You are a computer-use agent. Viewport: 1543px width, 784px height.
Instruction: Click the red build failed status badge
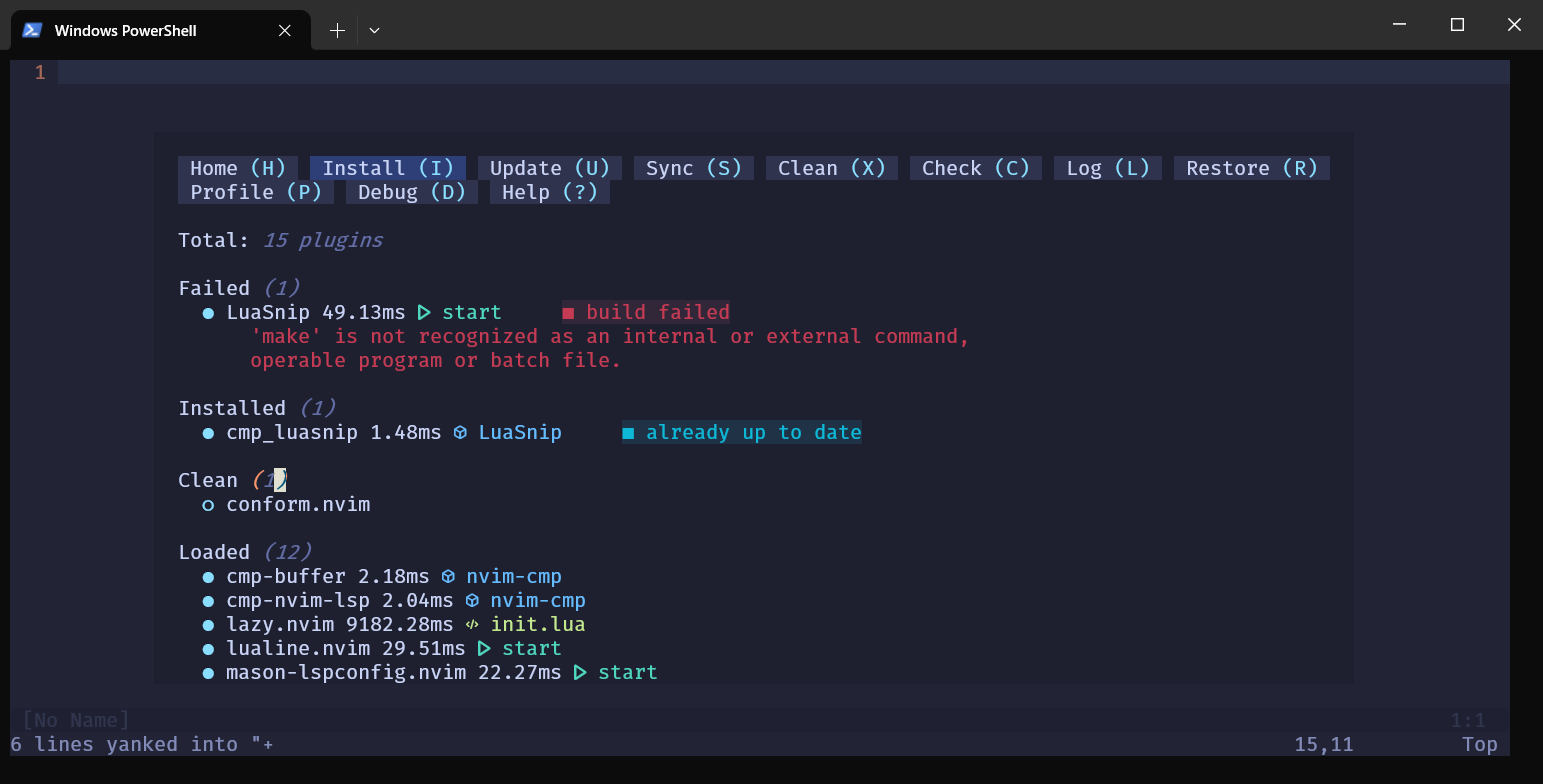pos(646,313)
